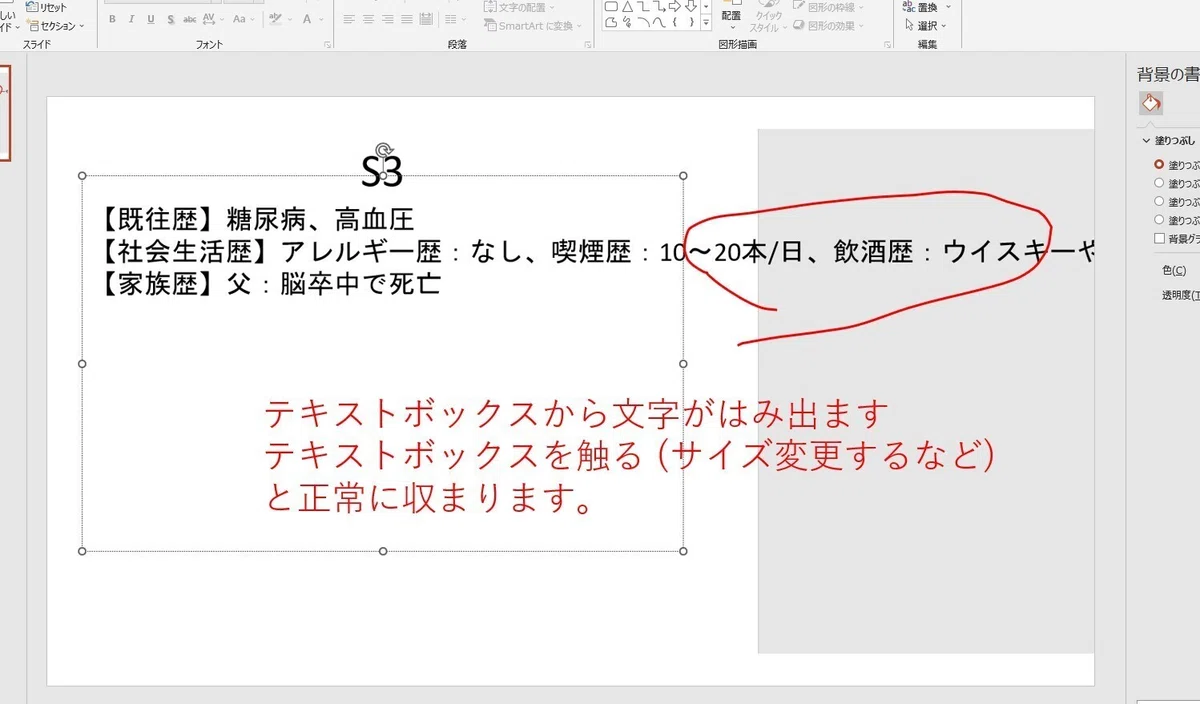This screenshot has width=1200, height=704.
Task: Select down arrow shape in gallery
Action: click(690, 6)
